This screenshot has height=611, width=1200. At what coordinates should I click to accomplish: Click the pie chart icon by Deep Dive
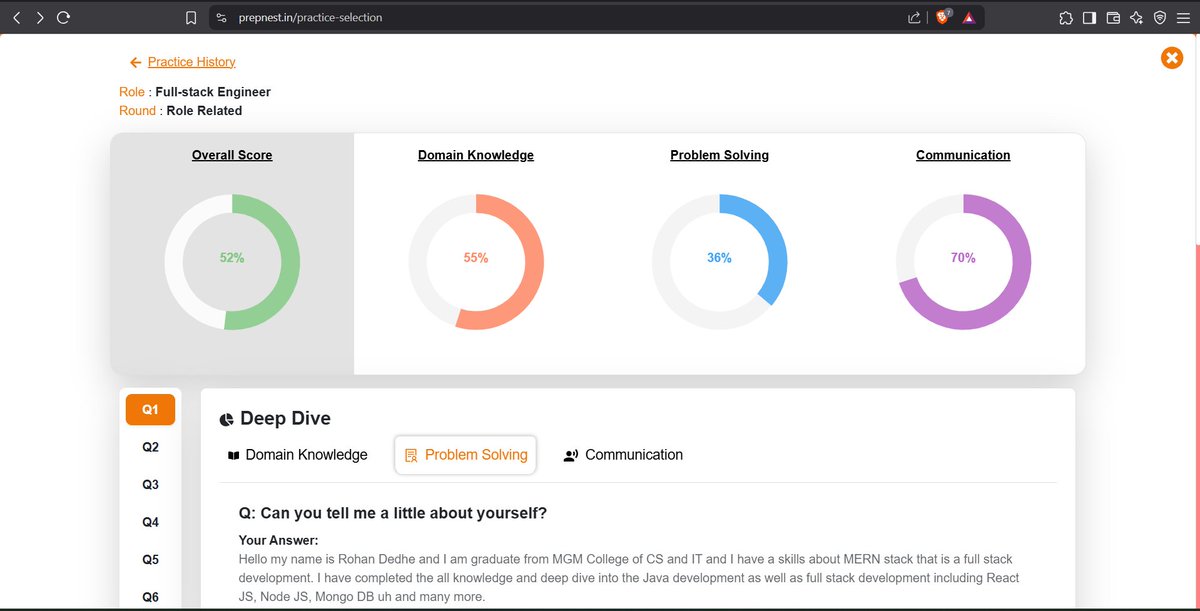[226, 419]
